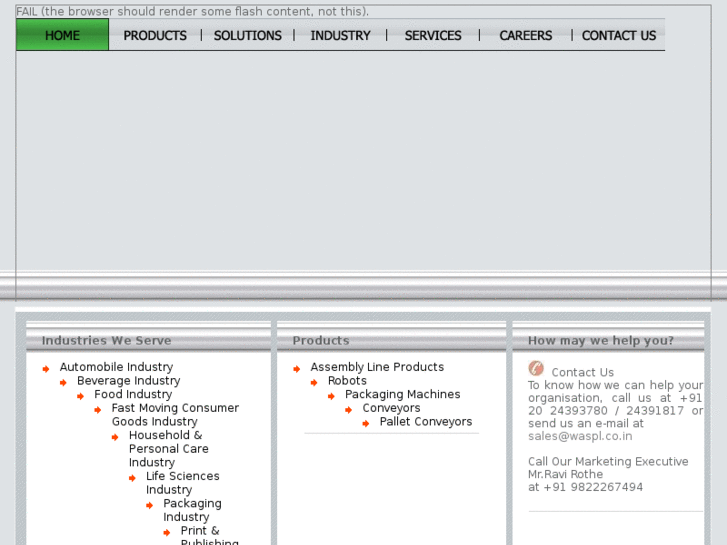Click the orange arrow beside Fast Moving Consumer
The width and height of the screenshot is (727, 545).
(x=97, y=410)
